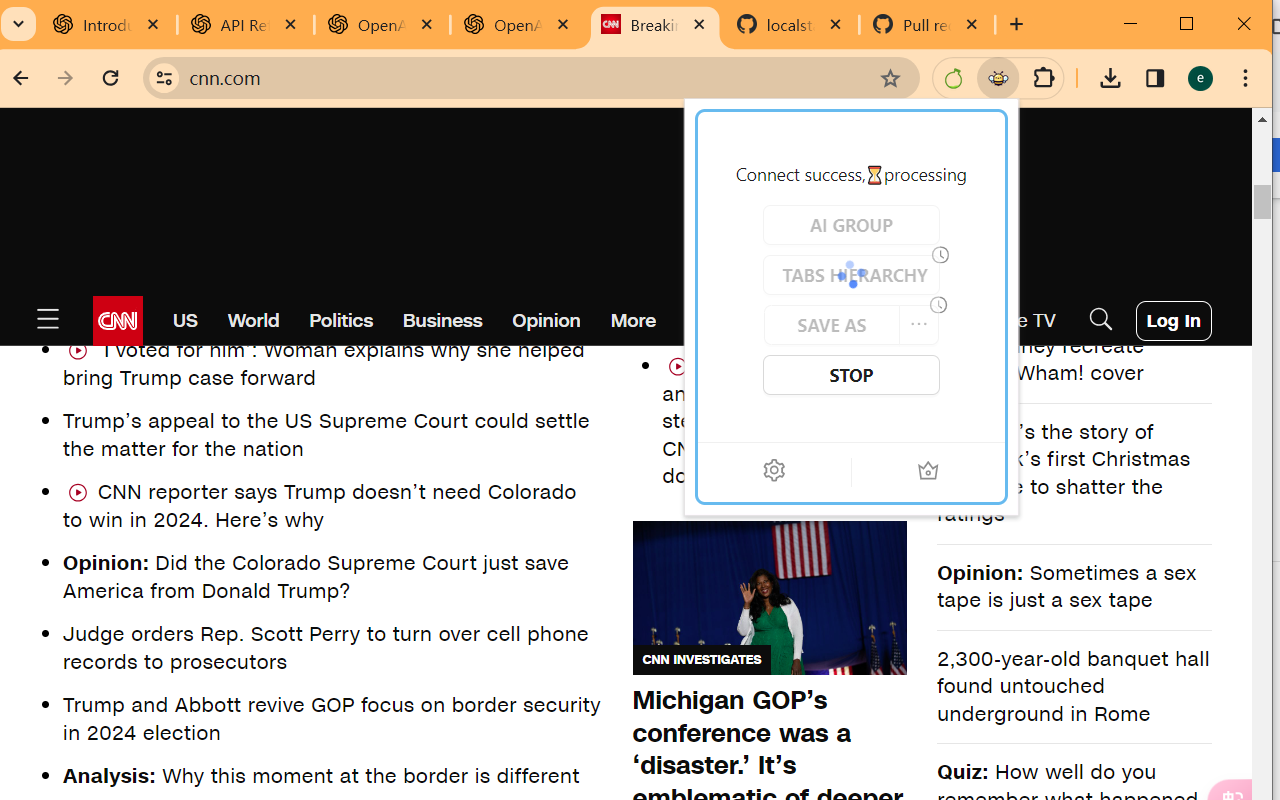Close the Introdu... tab
1280x800 pixels.
tap(153, 25)
